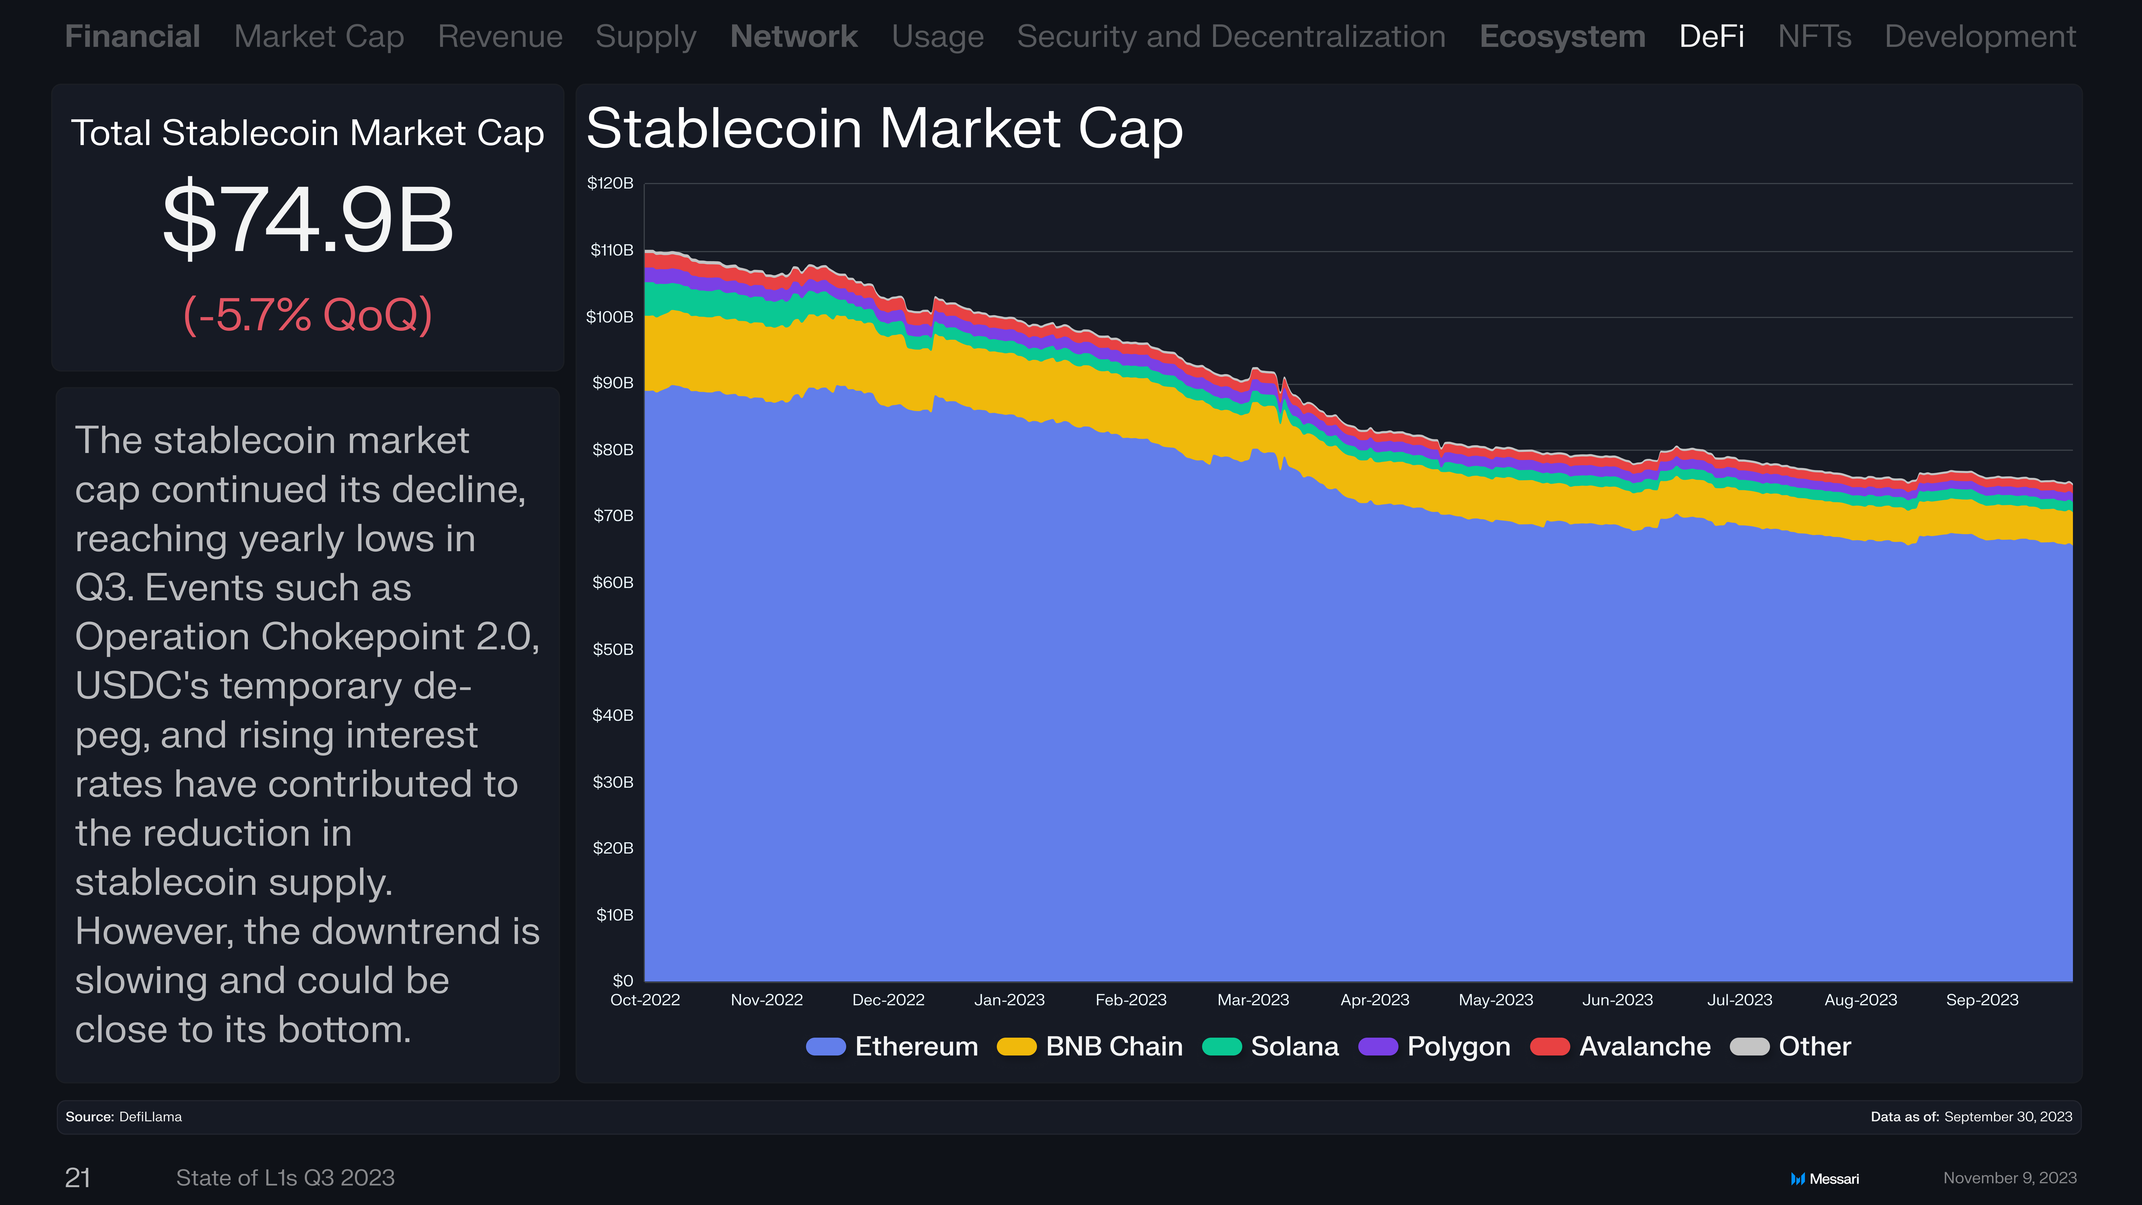Click the Ecosystem heading
The image size is (2142, 1205).
pyautogui.click(x=1562, y=38)
